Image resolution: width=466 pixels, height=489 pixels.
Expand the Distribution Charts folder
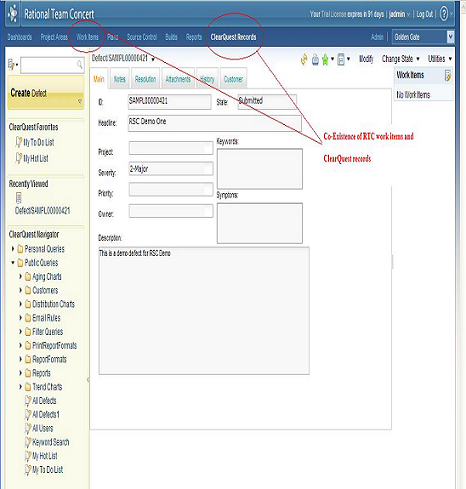coord(20,304)
